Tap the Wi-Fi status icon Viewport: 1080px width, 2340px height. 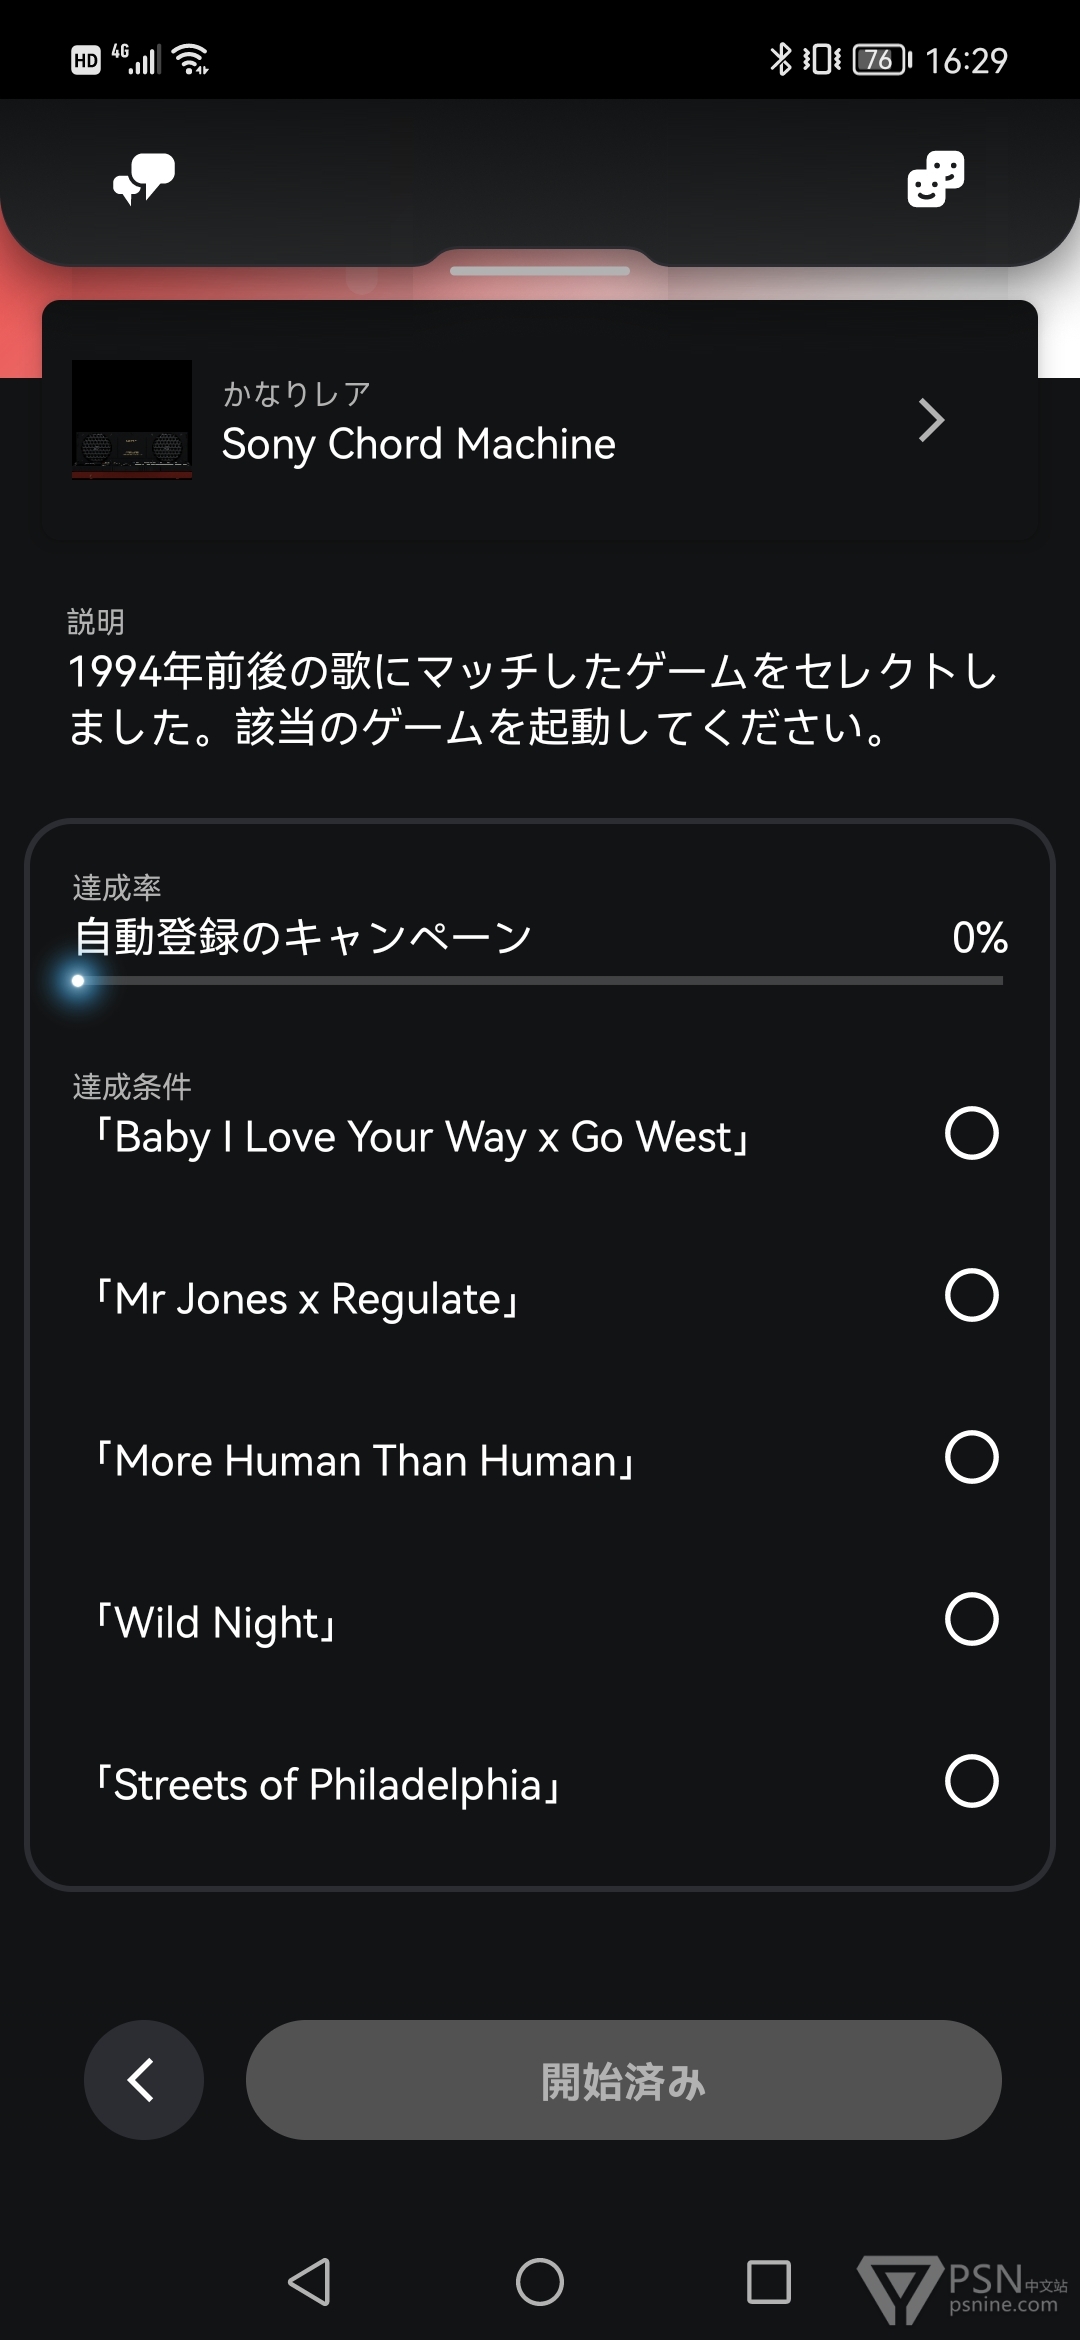tap(190, 59)
